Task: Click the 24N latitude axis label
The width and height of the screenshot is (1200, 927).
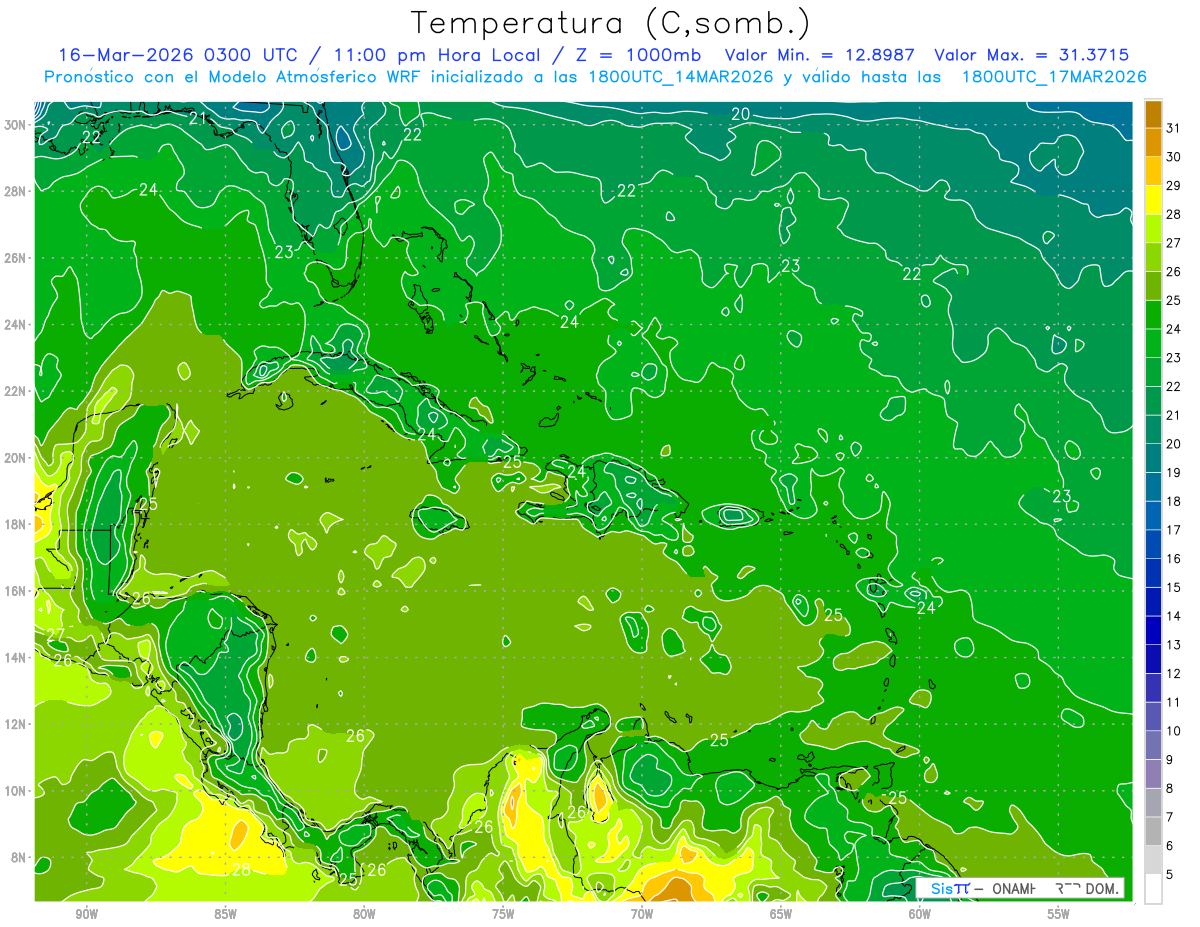Action: point(17,325)
